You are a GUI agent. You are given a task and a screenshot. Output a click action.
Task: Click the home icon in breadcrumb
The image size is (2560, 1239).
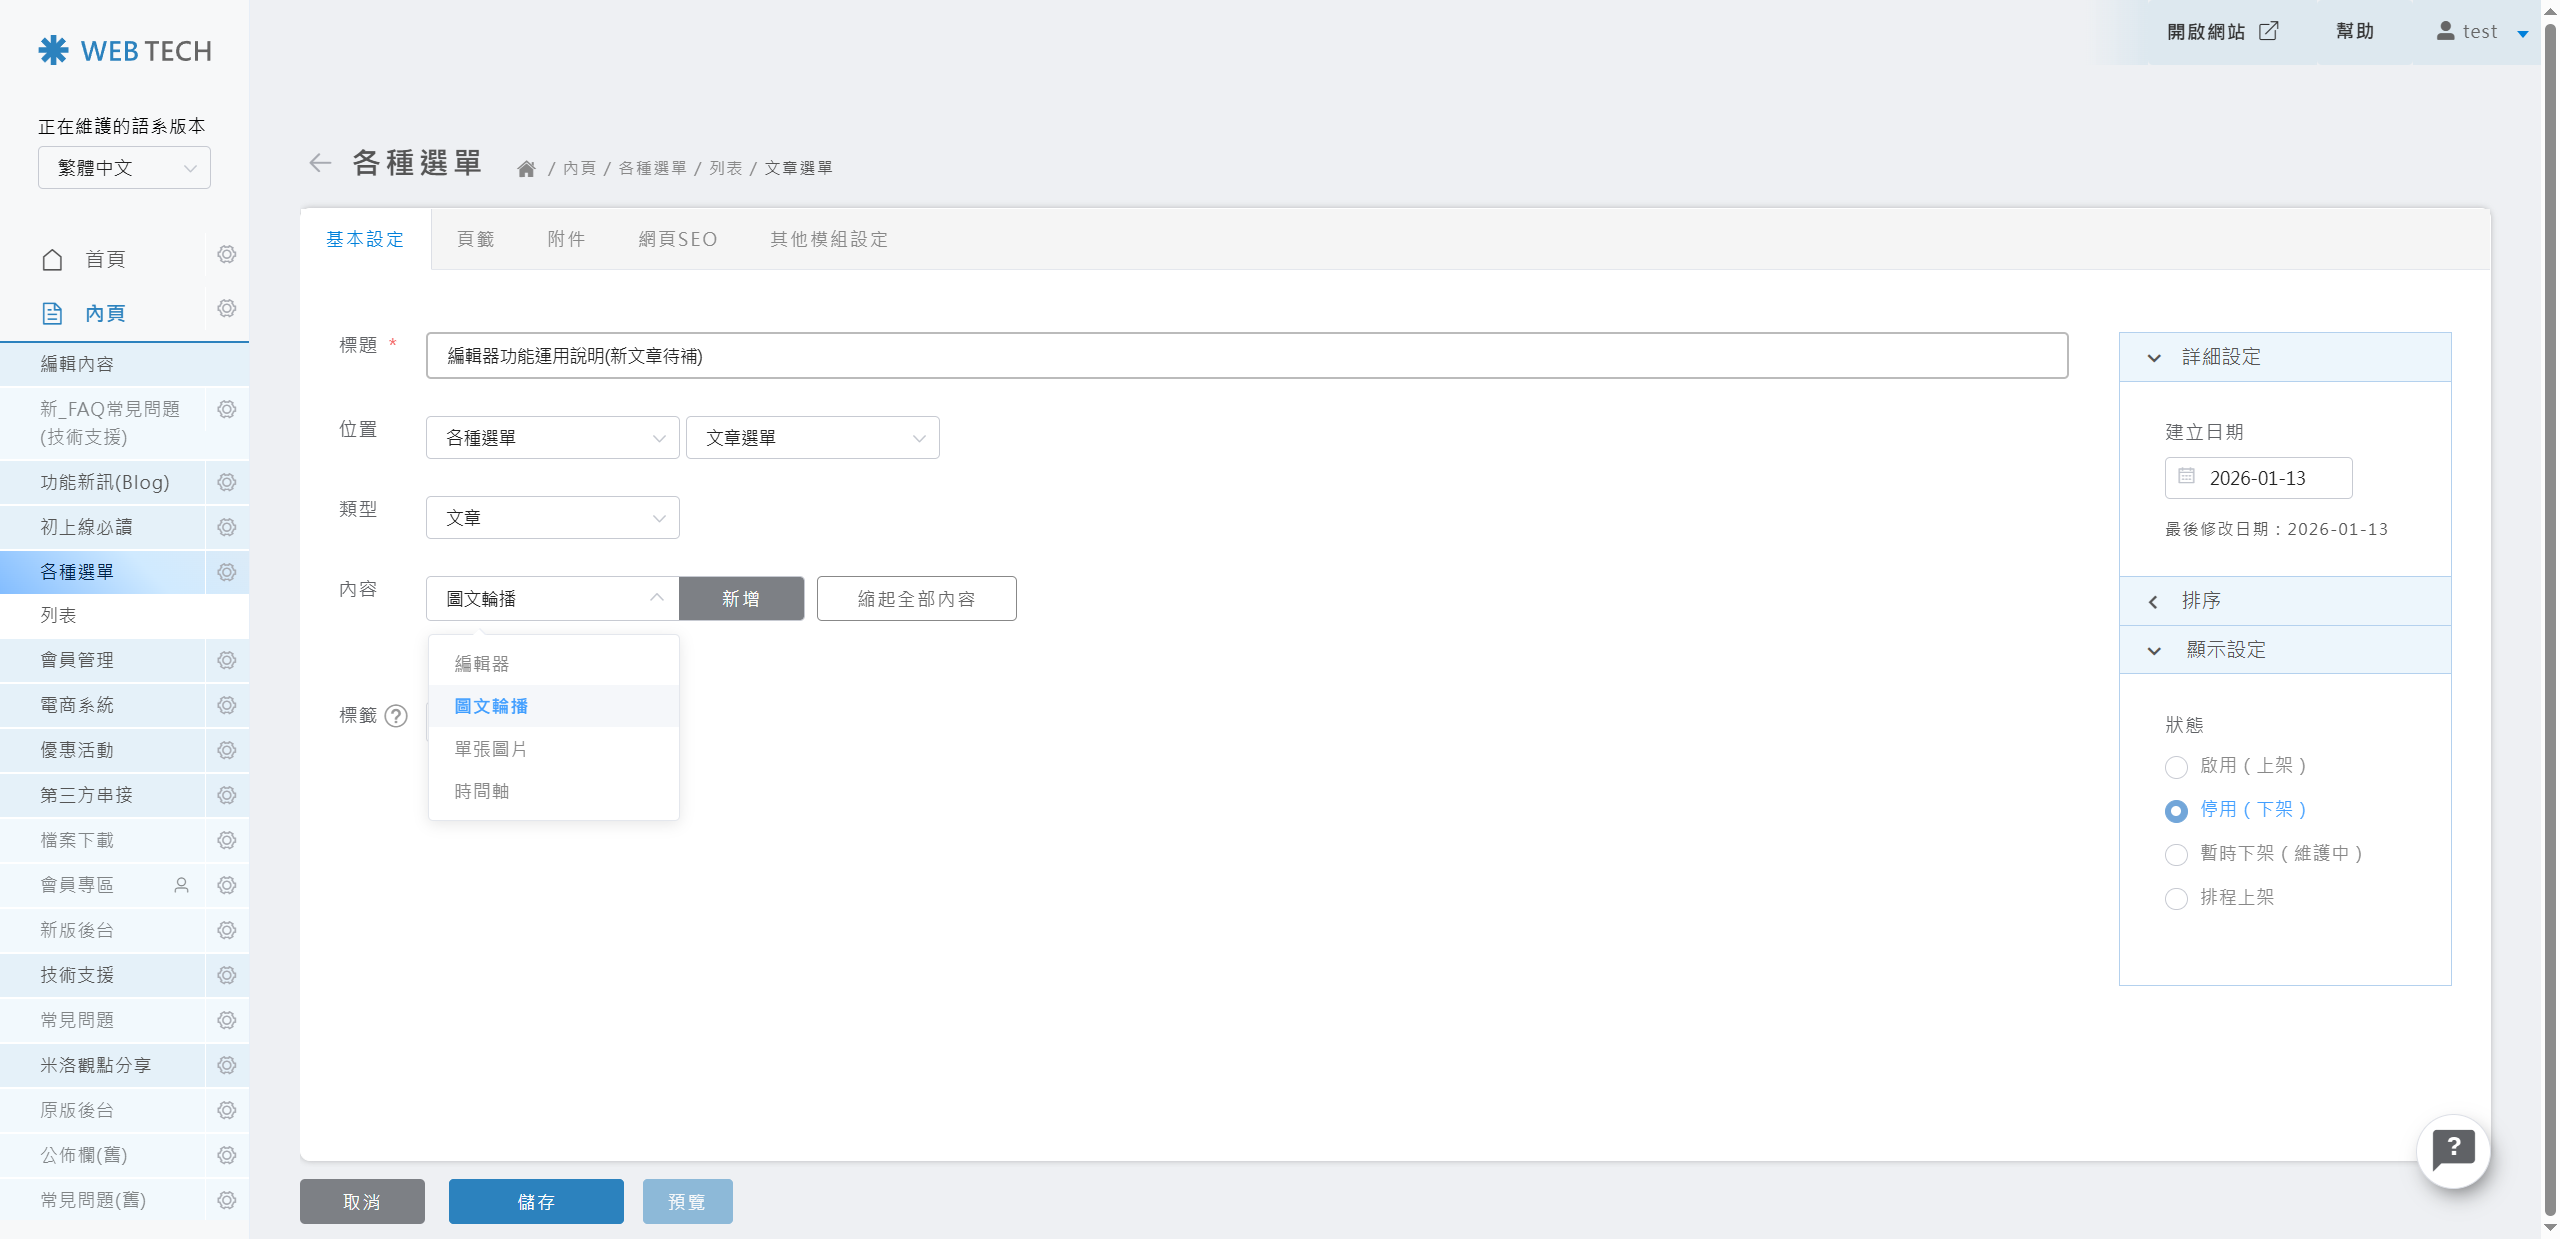coord(526,169)
